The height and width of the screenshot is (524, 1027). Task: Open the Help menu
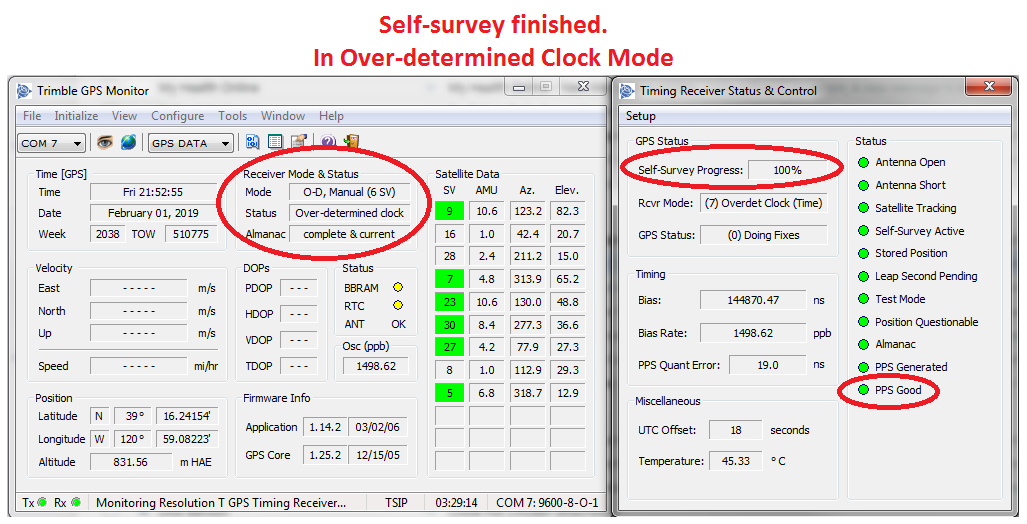click(x=331, y=116)
